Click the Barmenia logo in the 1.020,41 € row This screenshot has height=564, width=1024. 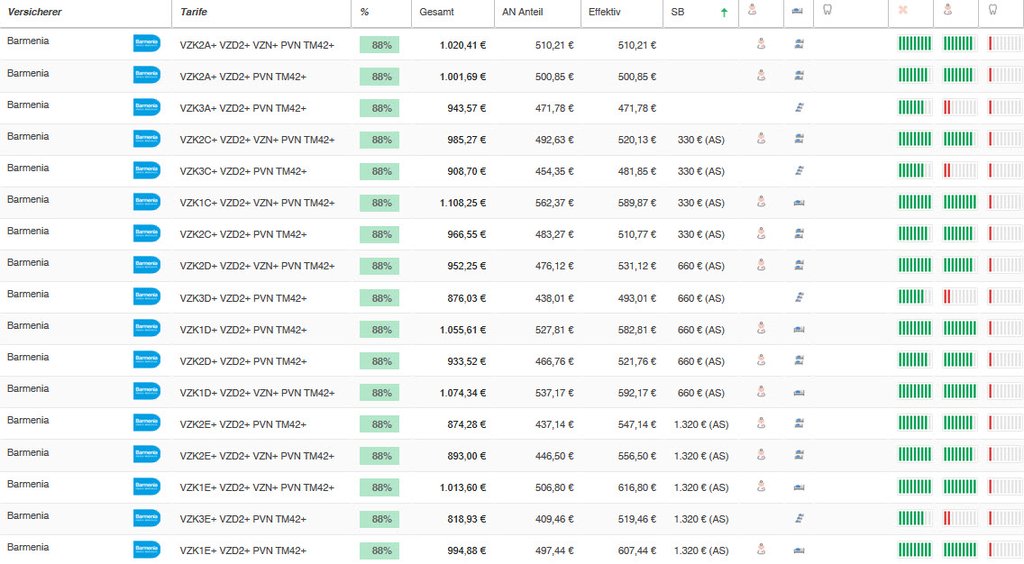click(147, 44)
